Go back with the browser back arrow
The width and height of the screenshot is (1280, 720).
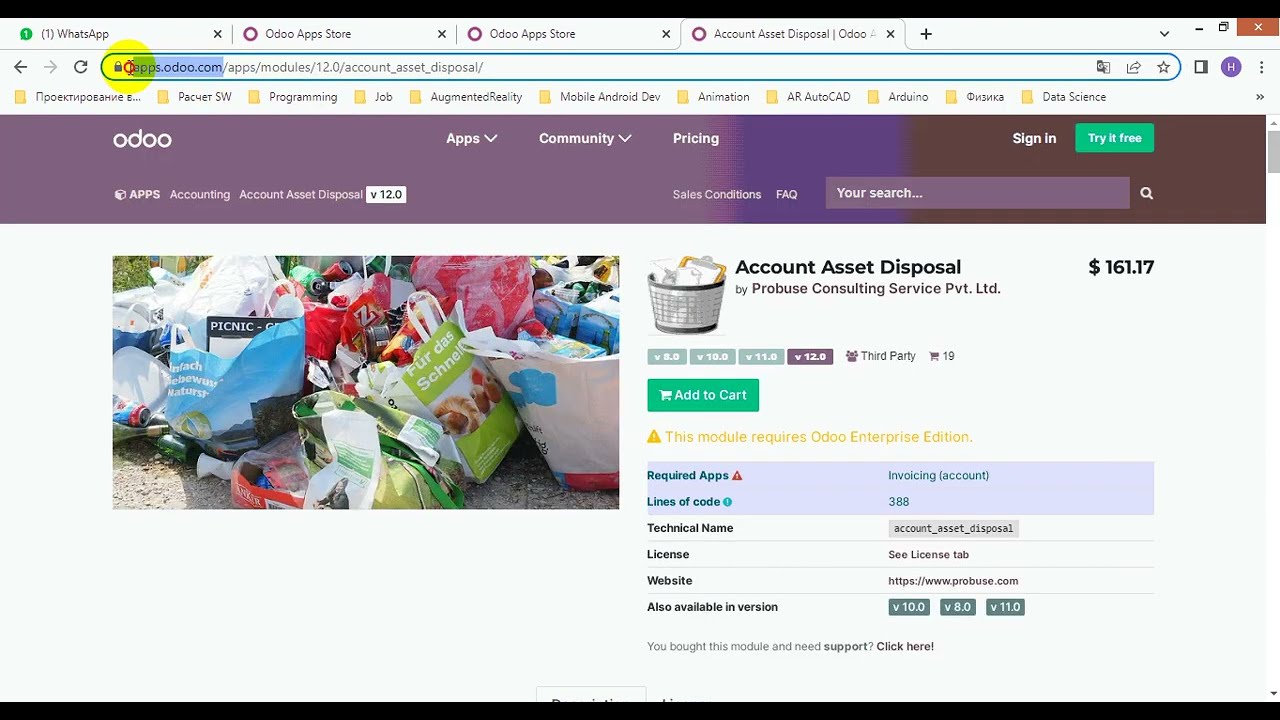21,67
